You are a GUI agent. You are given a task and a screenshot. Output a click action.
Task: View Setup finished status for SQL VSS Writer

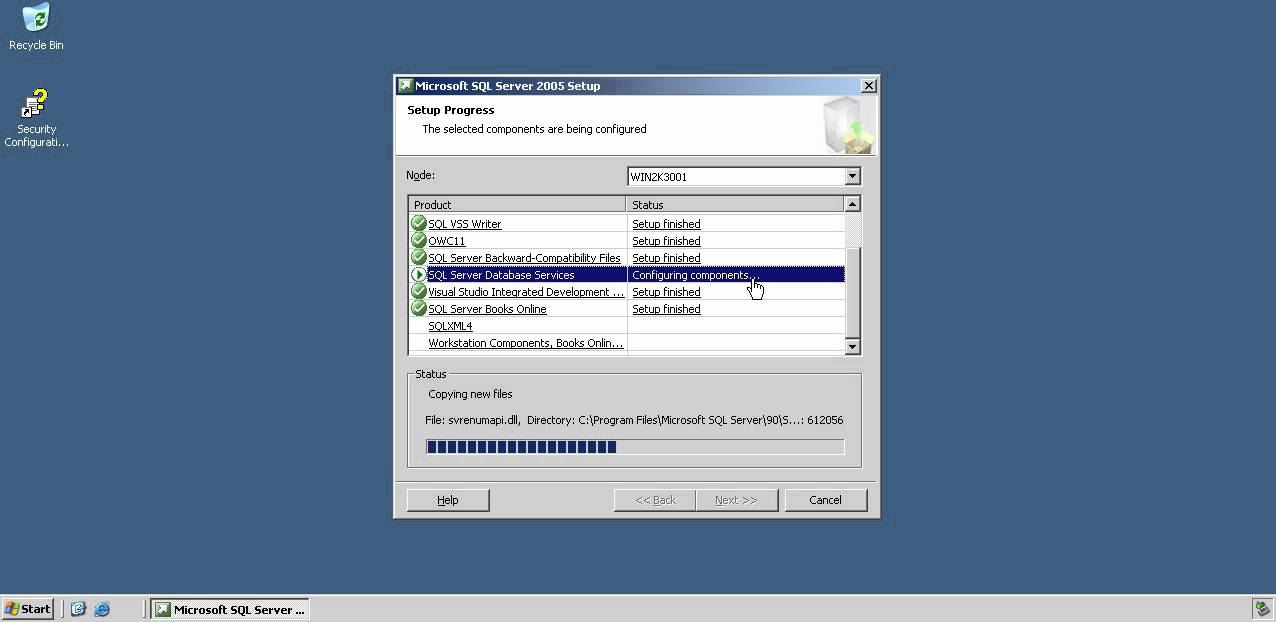click(666, 224)
